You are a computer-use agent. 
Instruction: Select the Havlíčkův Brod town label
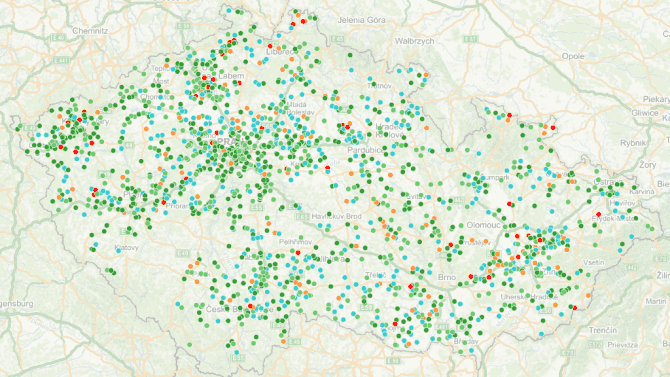(x=336, y=216)
